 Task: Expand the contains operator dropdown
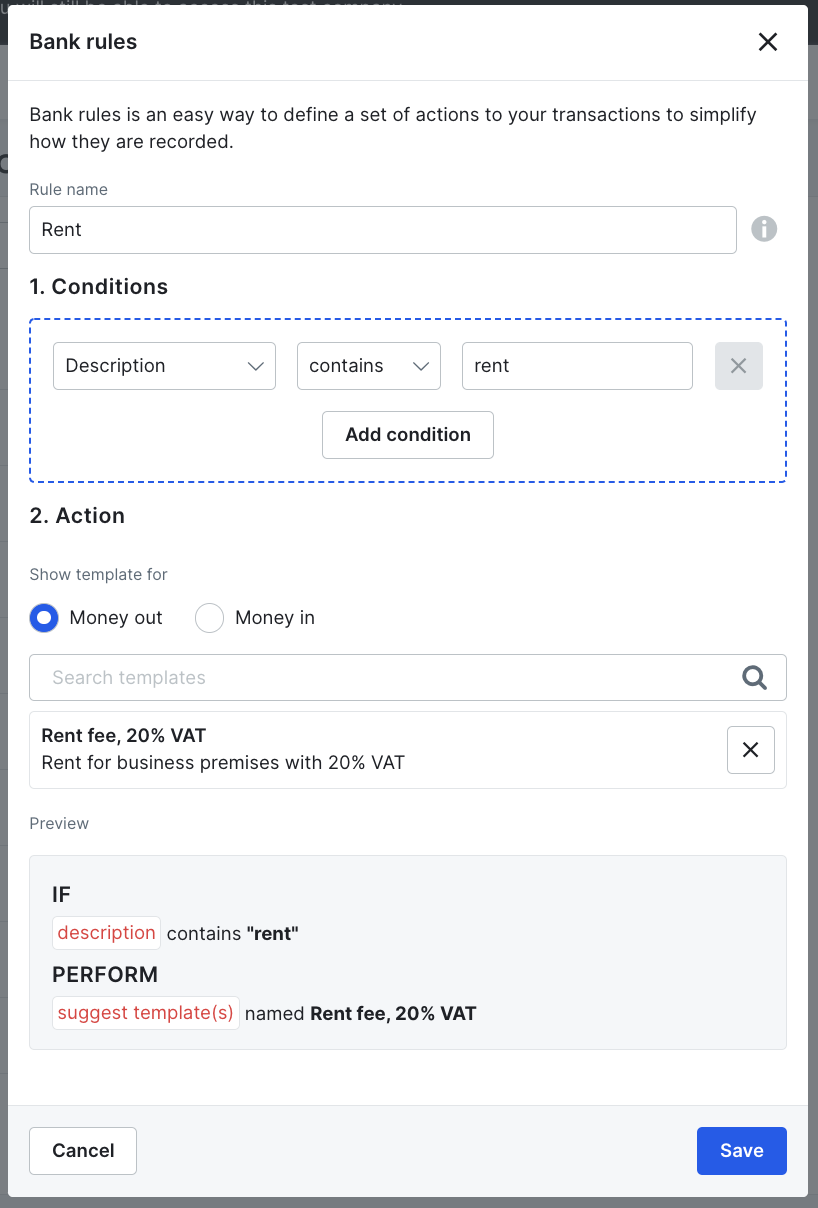pos(368,366)
